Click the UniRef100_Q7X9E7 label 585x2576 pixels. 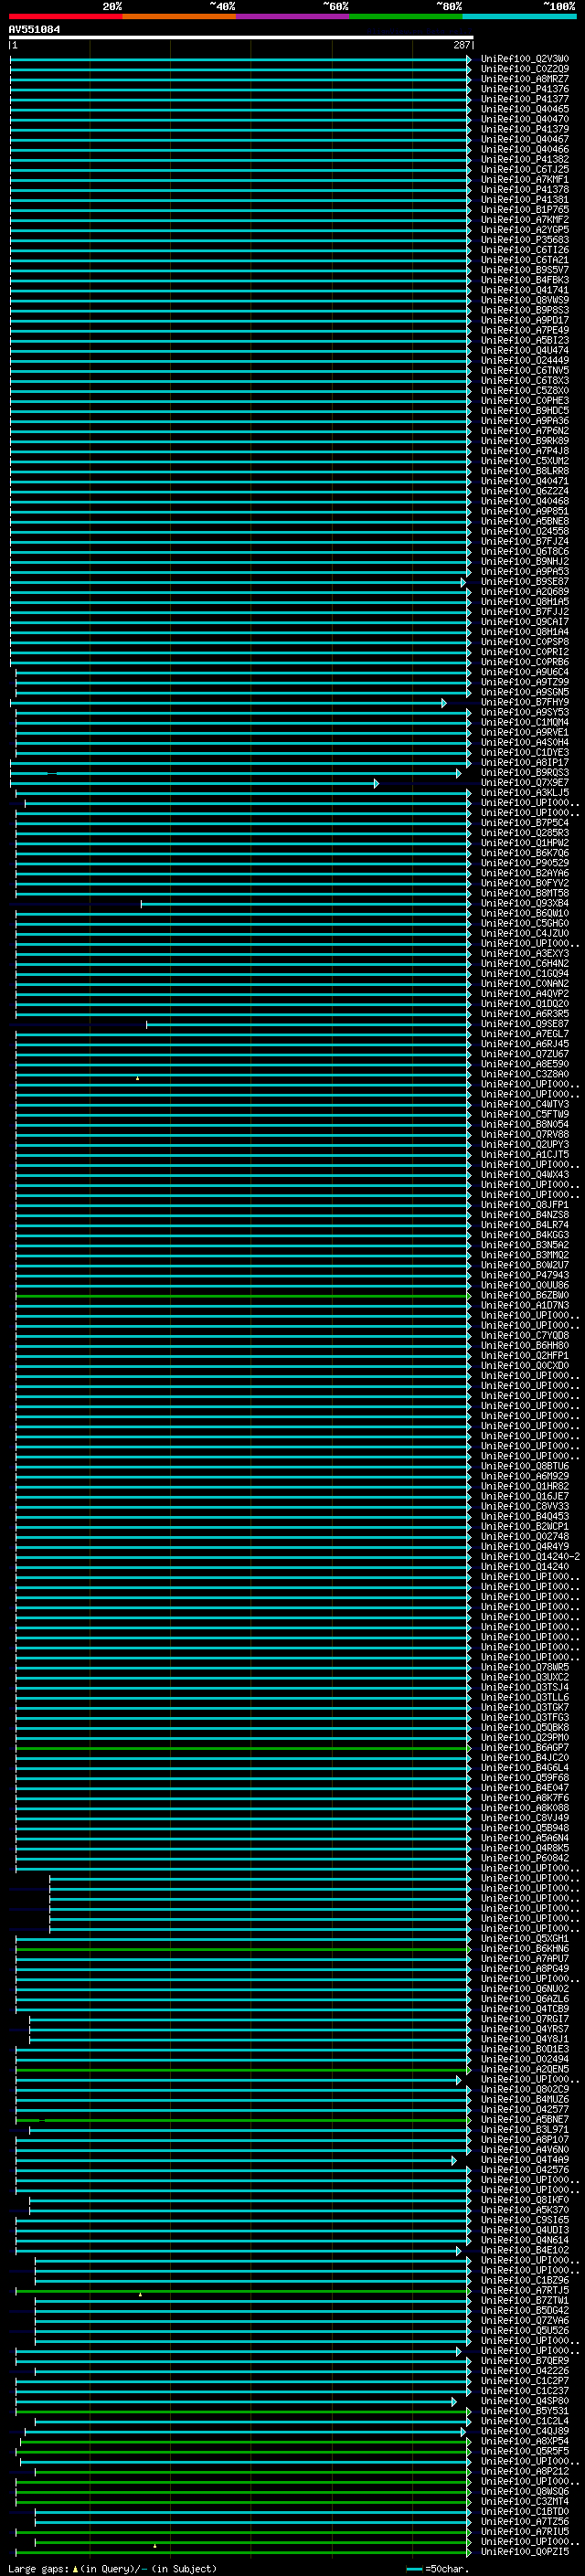[525, 782]
